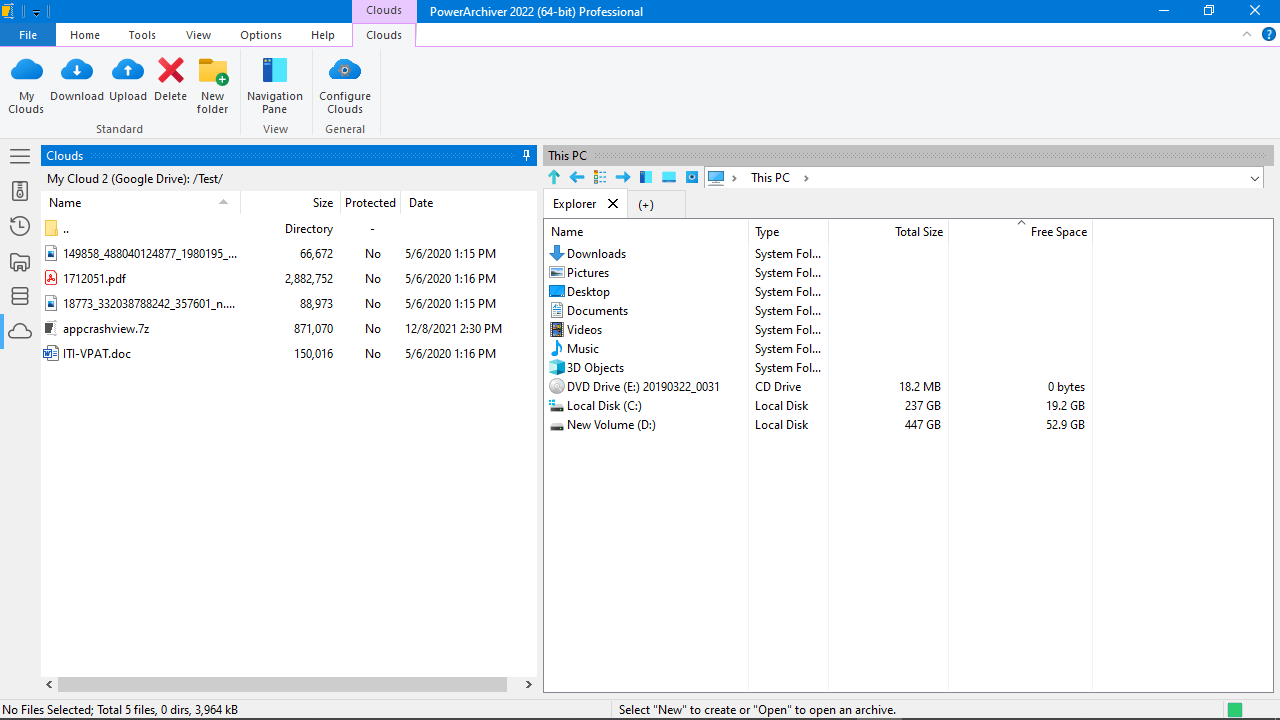Sort cloud files by Protected column
1280x720 pixels.
(370, 203)
